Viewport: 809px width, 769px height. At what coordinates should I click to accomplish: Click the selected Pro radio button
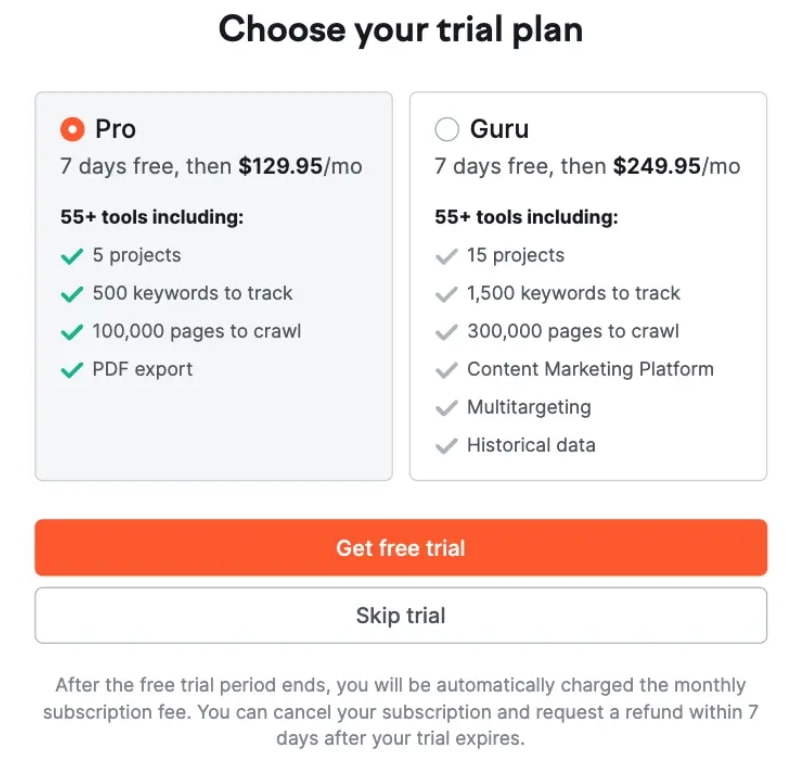[72, 128]
